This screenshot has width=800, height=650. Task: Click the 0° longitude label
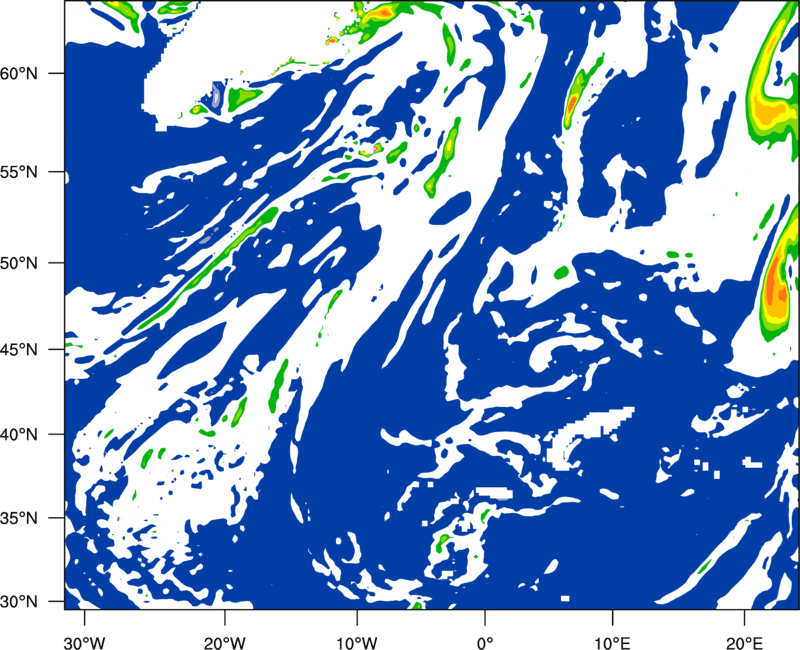[484, 643]
